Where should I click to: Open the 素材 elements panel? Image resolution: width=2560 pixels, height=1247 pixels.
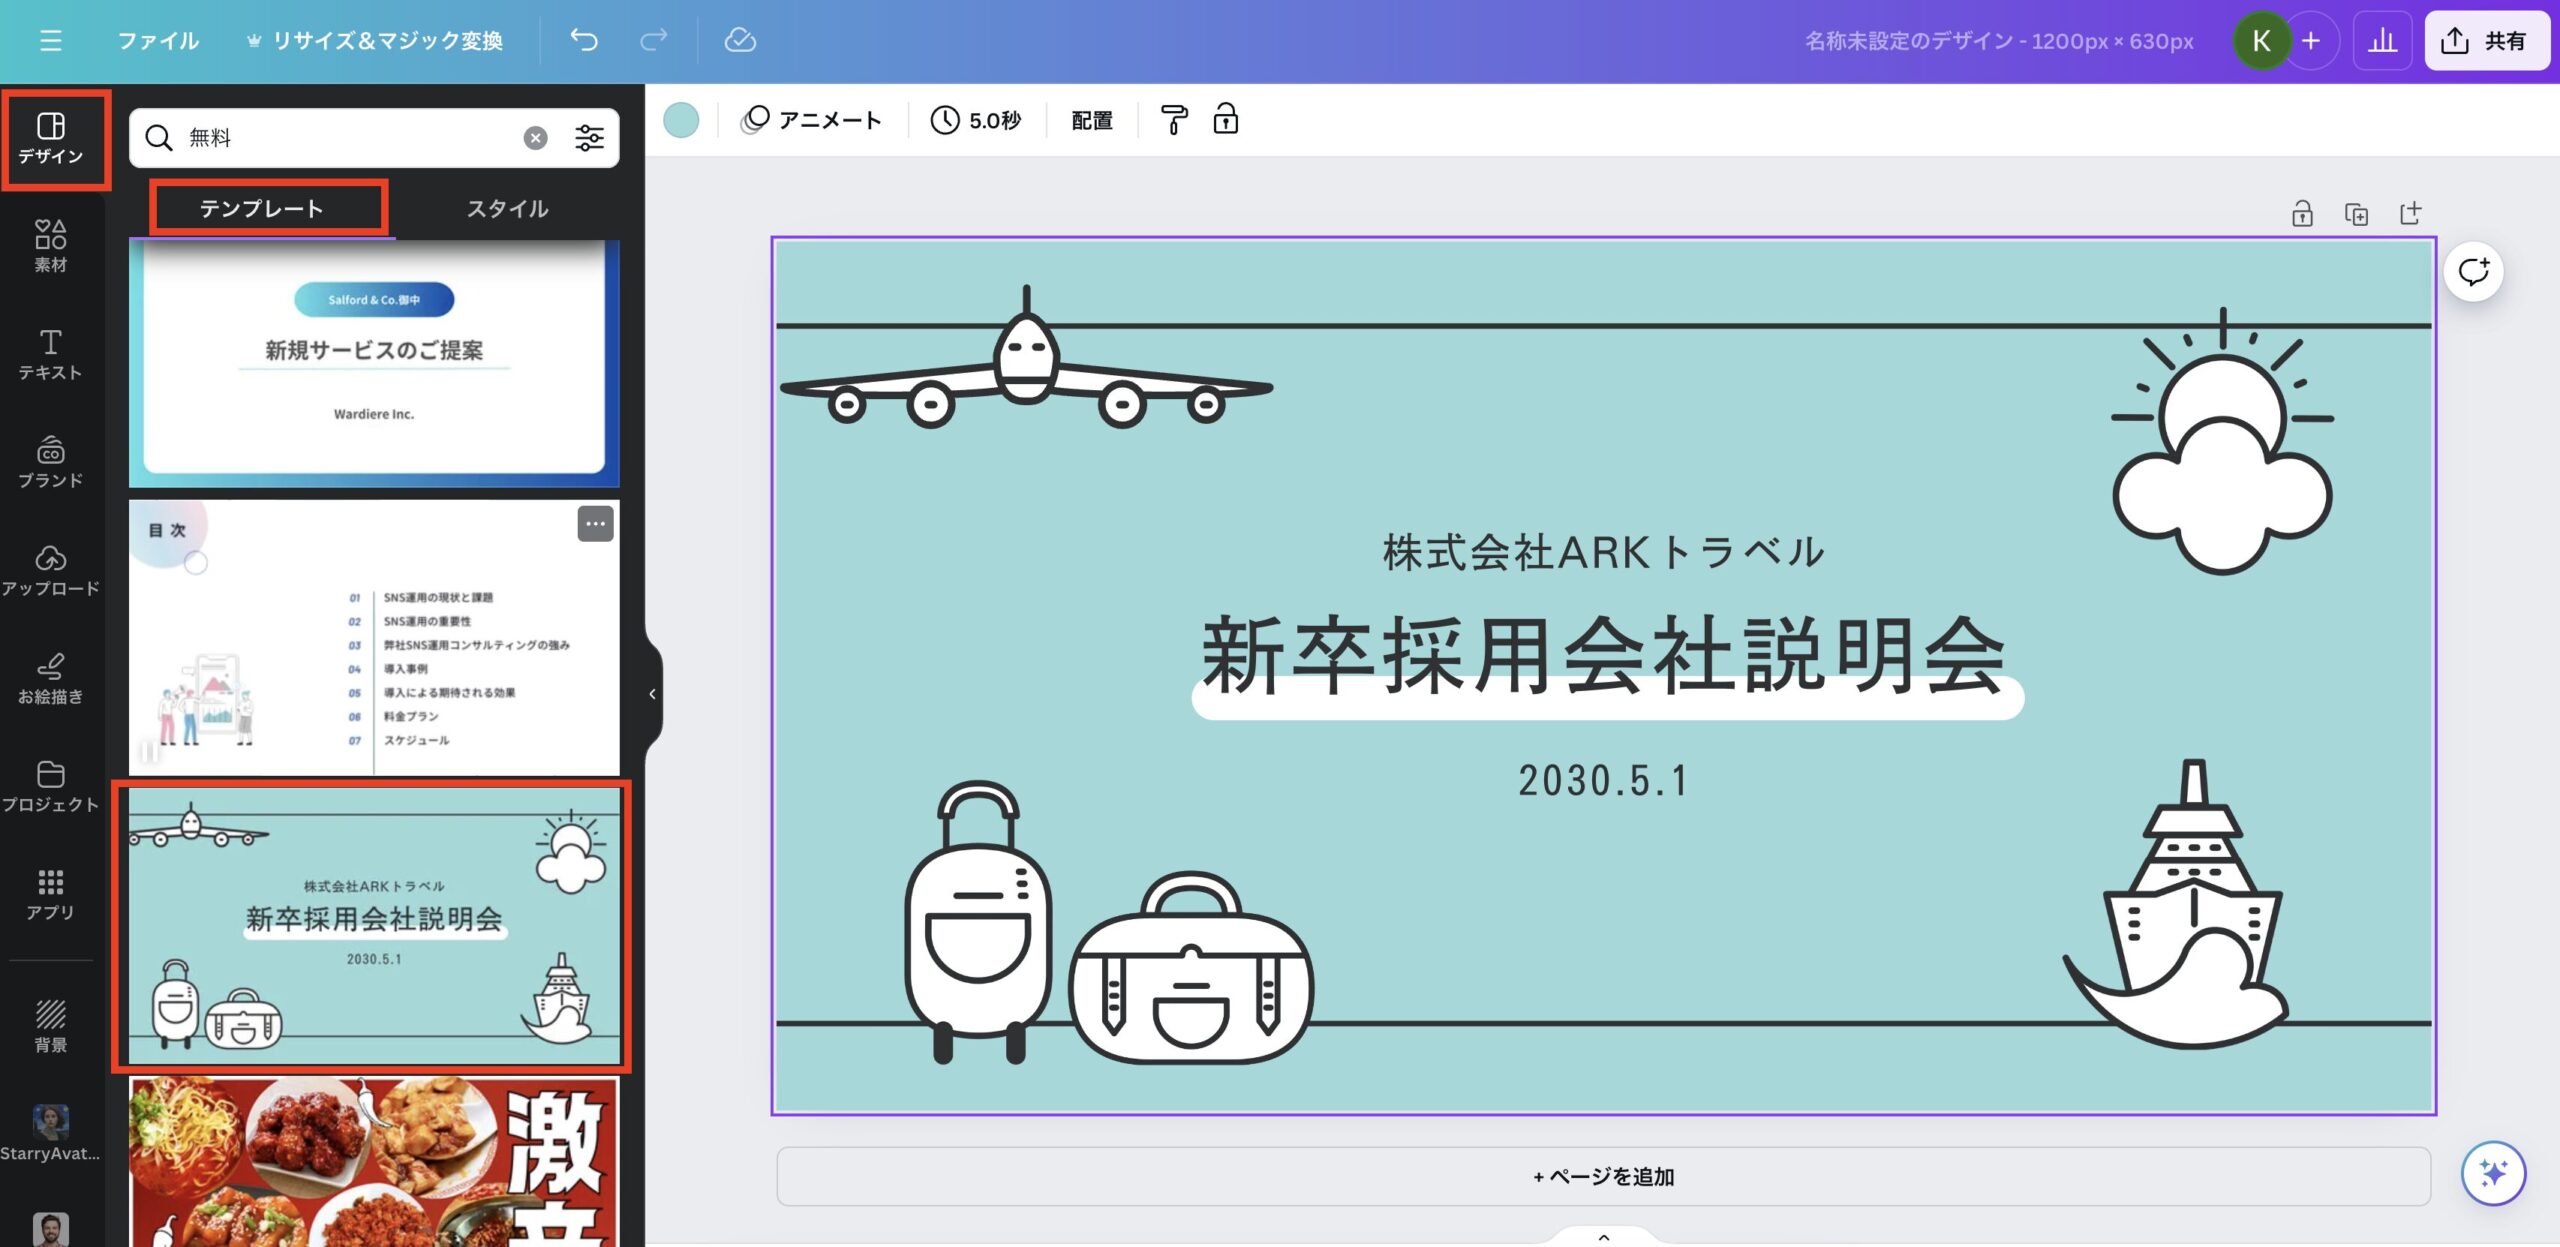pyautogui.click(x=51, y=246)
